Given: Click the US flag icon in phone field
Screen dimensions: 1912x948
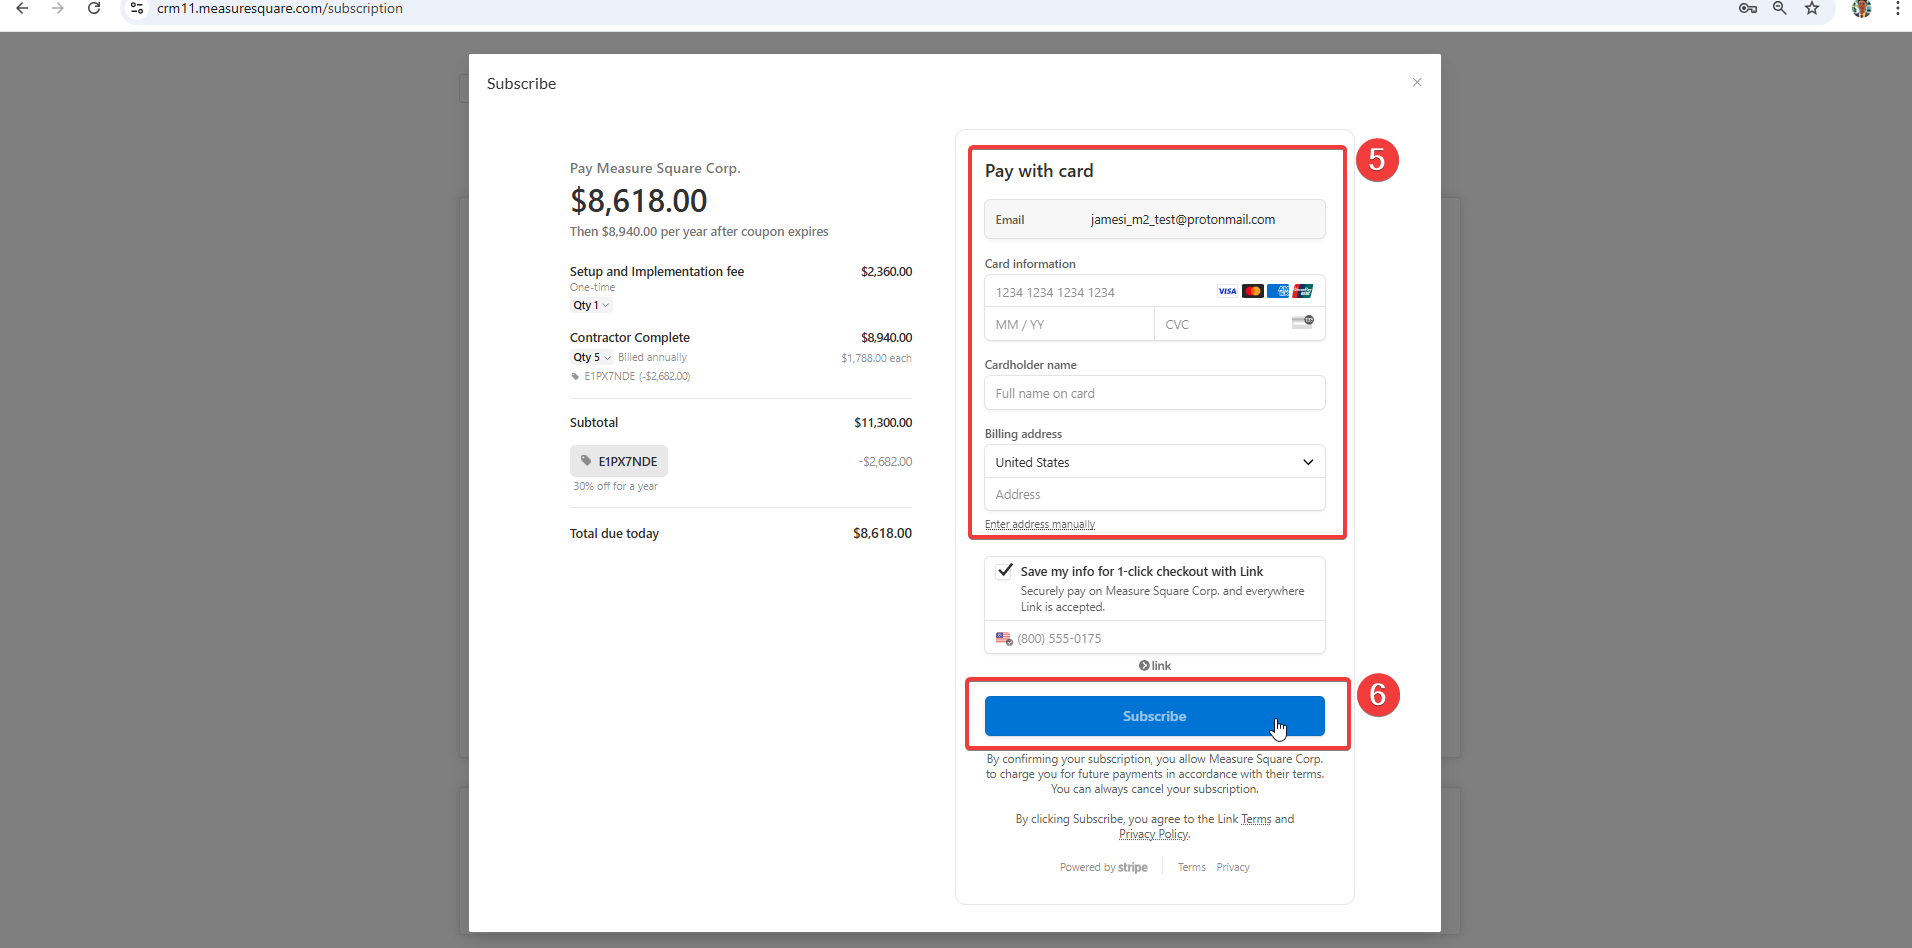Looking at the screenshot, I should pos(1004,638).
